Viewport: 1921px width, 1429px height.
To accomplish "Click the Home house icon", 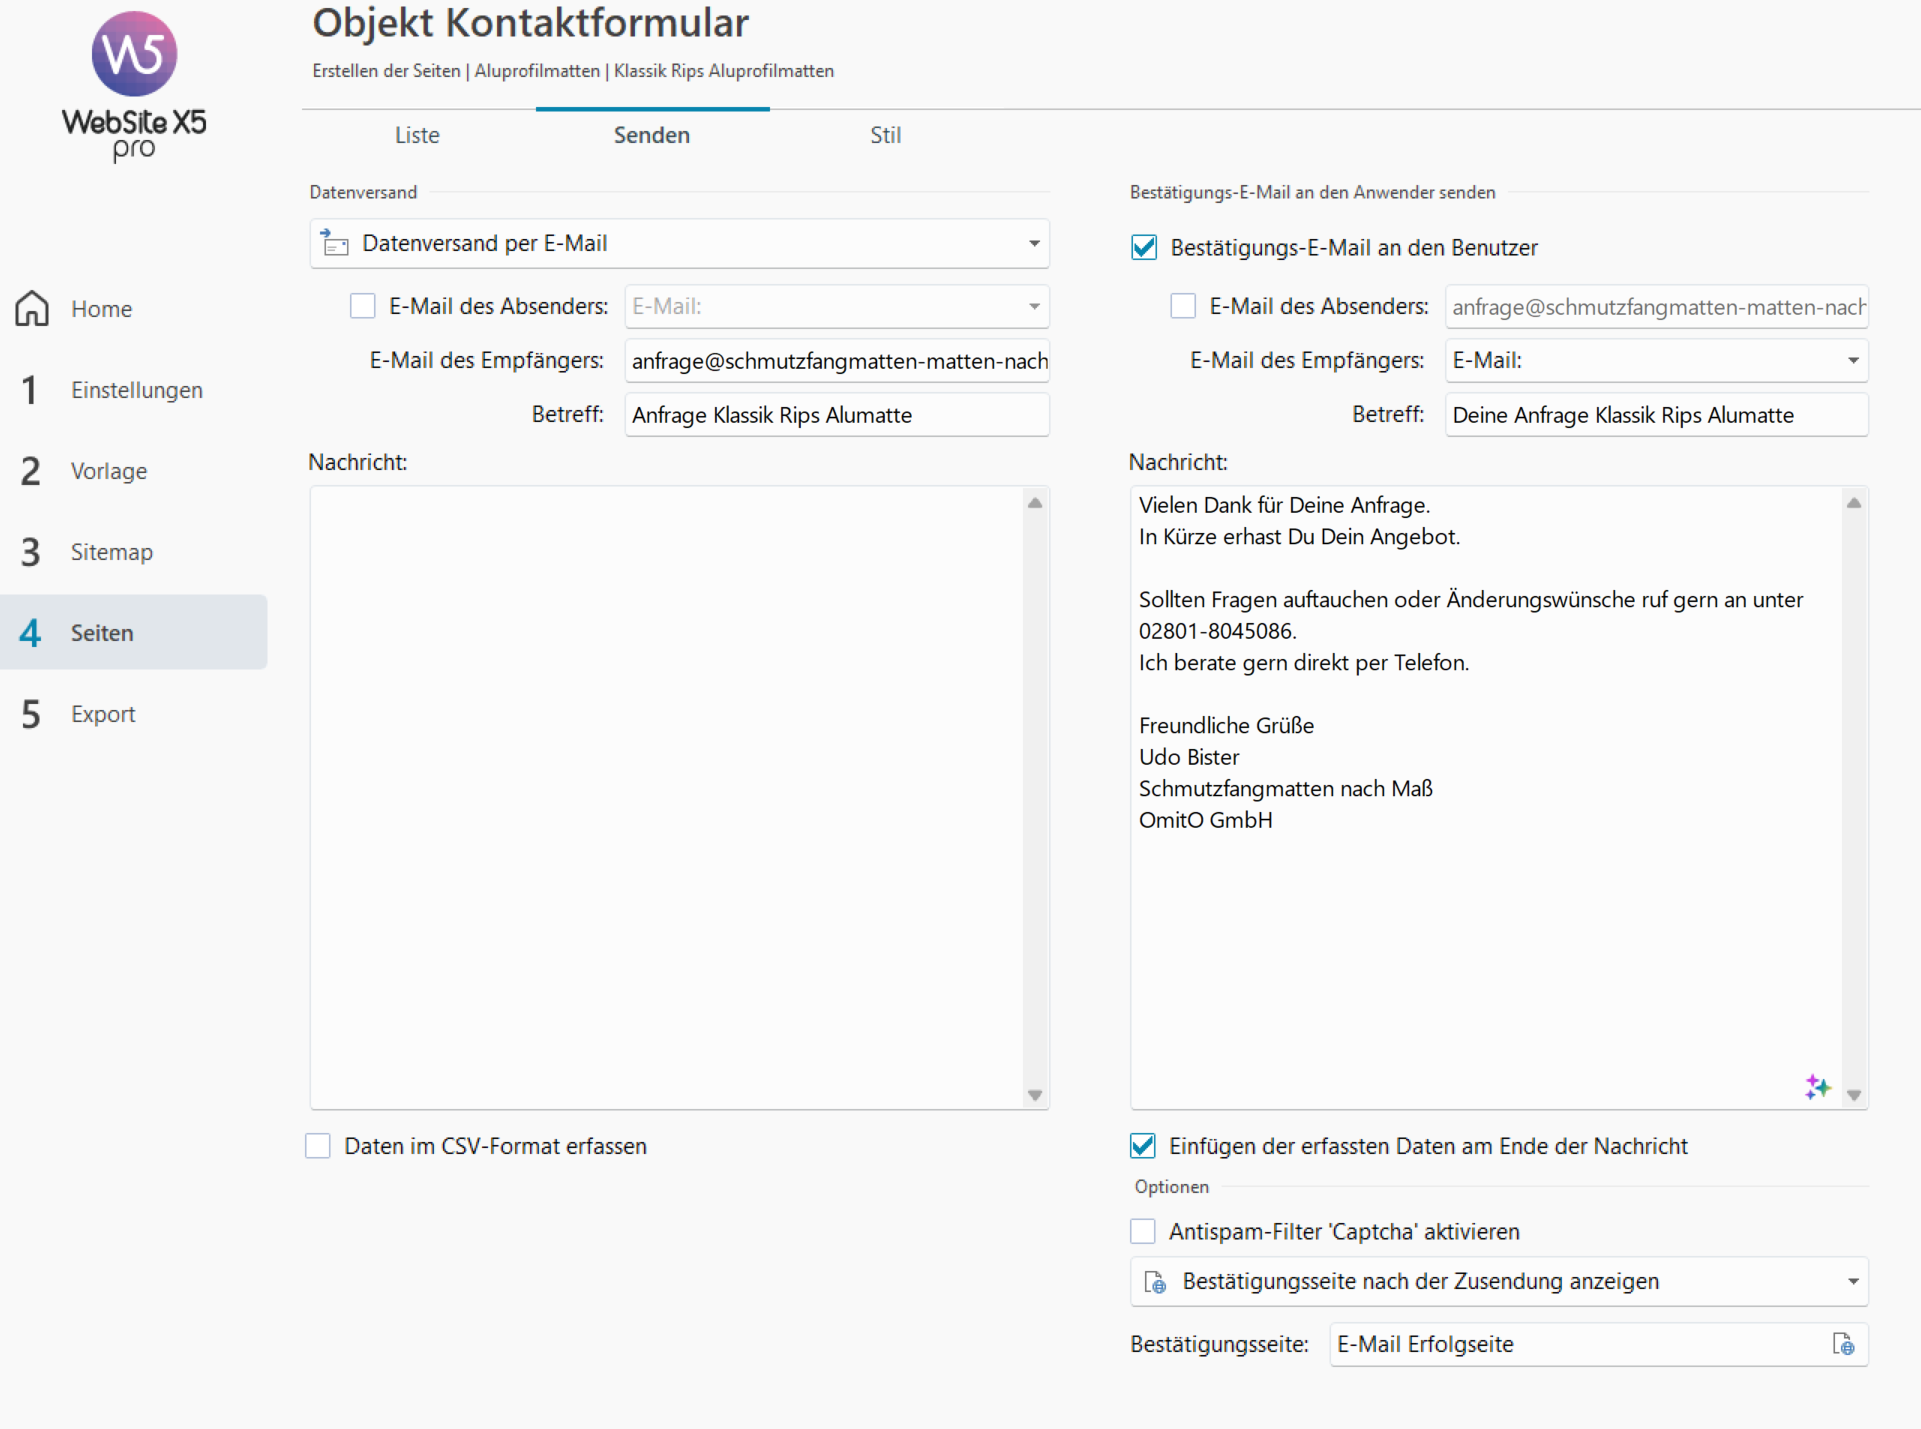I will (32, 308).
